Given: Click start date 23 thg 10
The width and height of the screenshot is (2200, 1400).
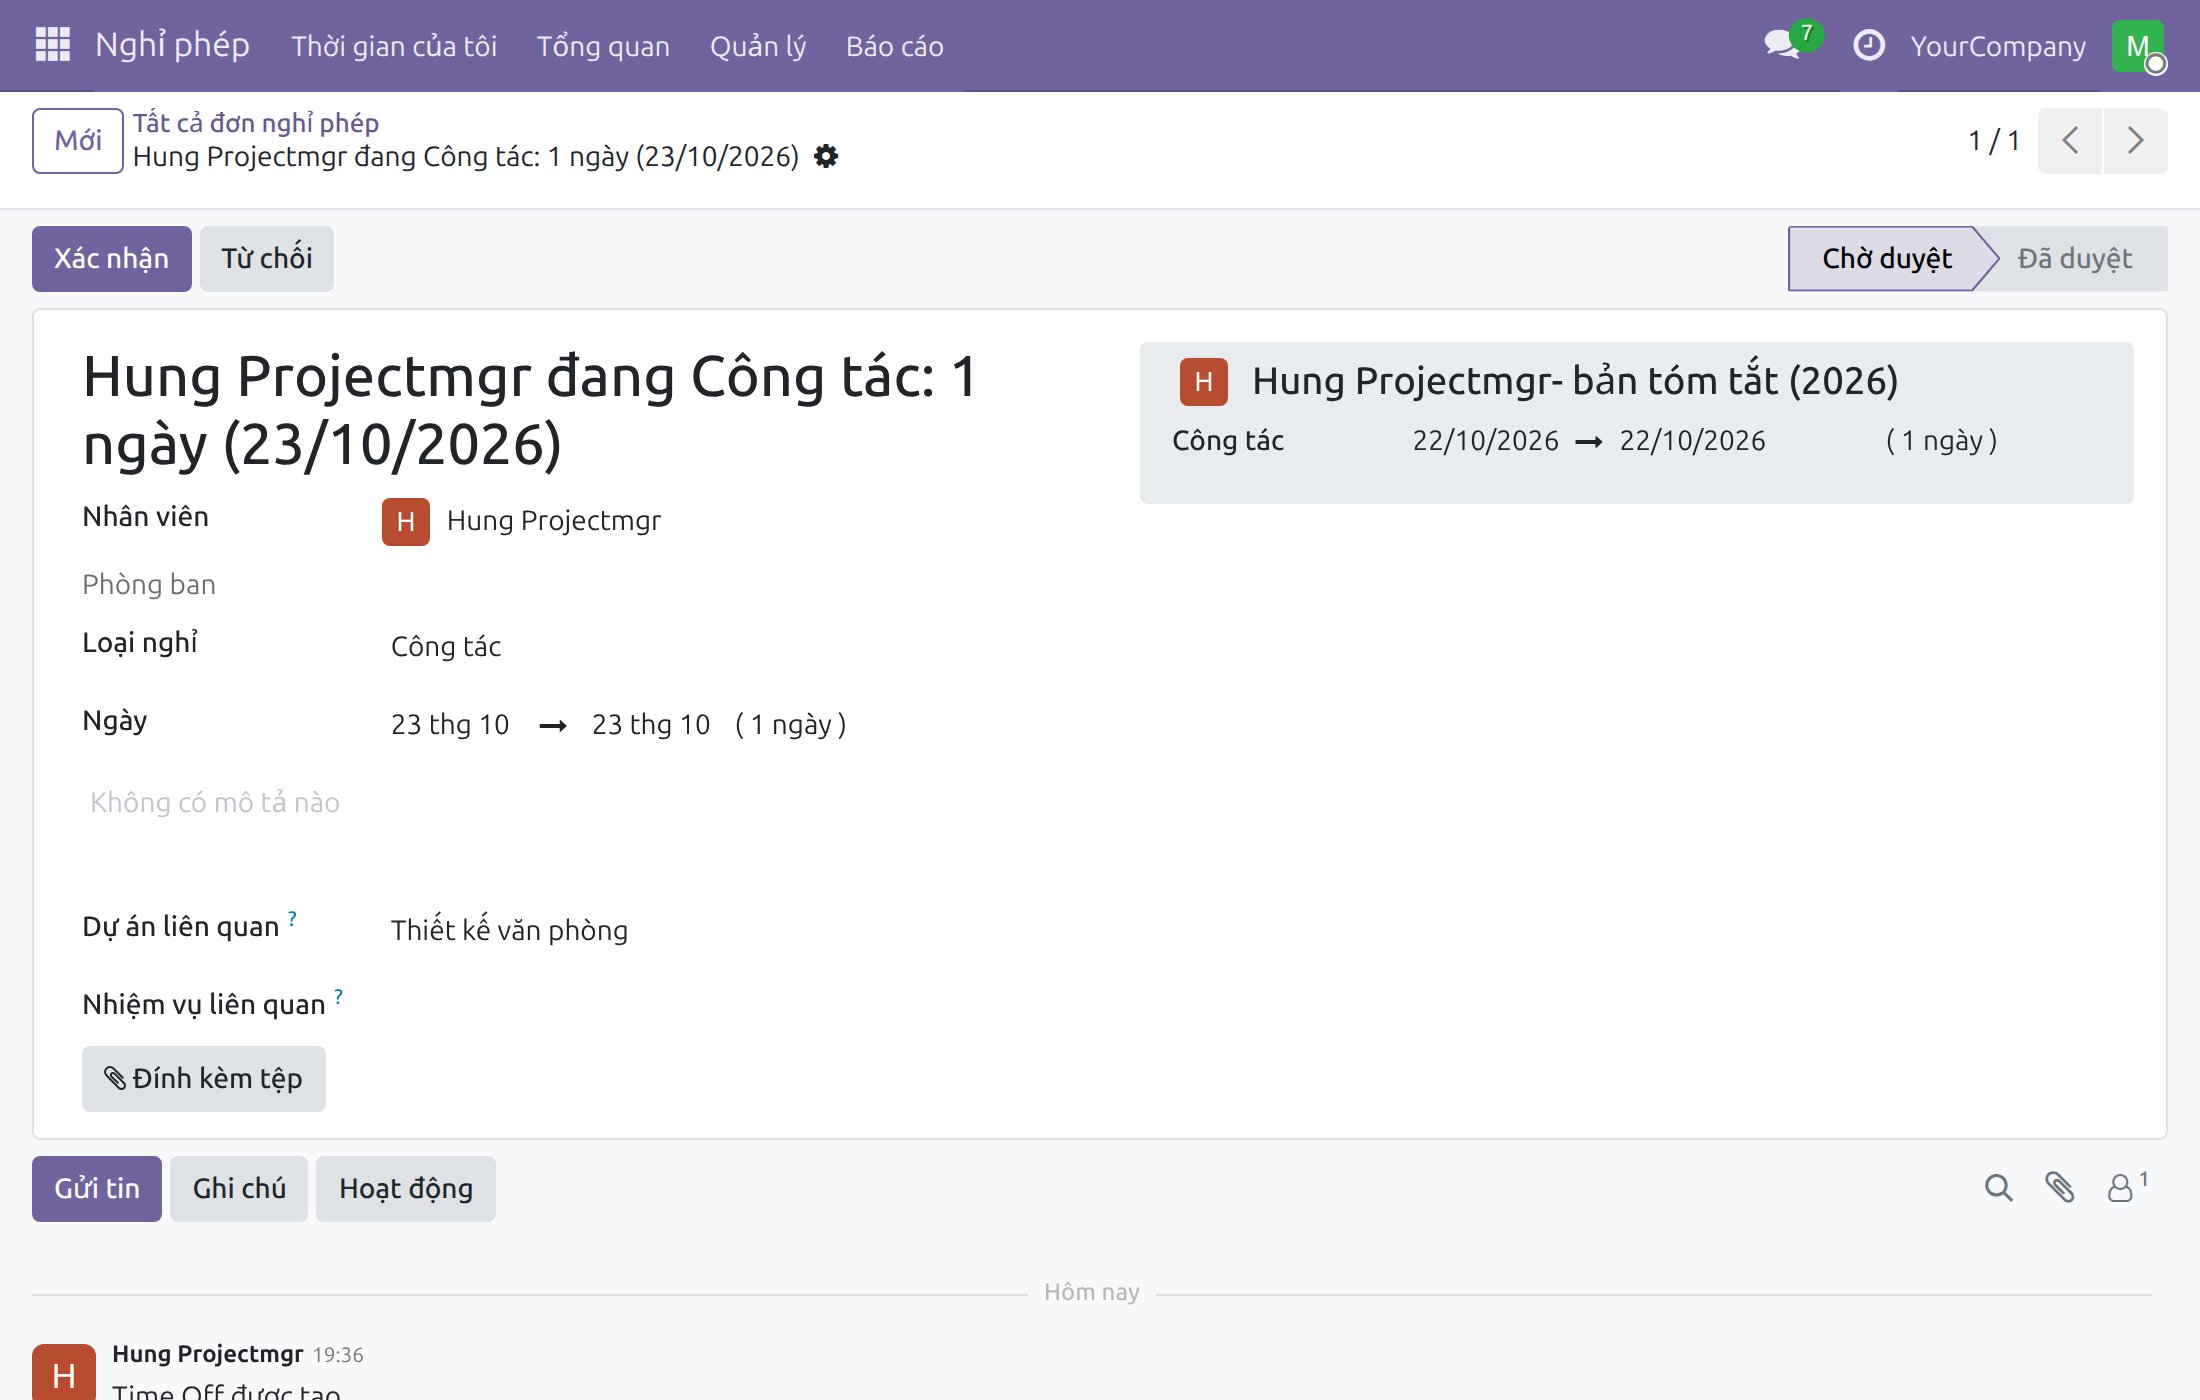Looking at the screenshot, I should (x=450, y=724).
